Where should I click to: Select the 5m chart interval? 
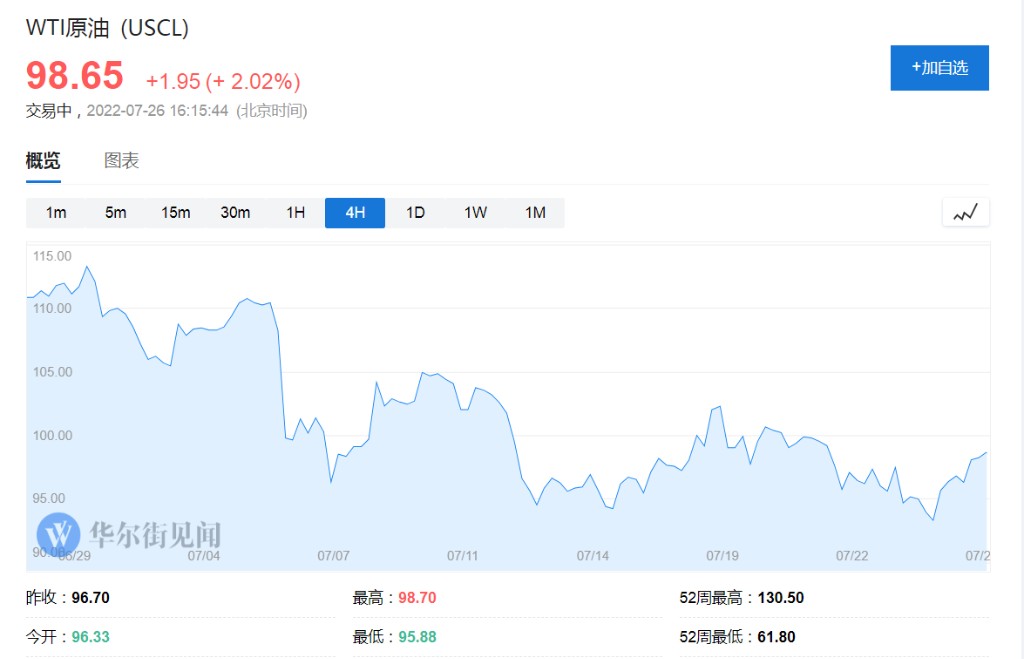coord(116,212)
